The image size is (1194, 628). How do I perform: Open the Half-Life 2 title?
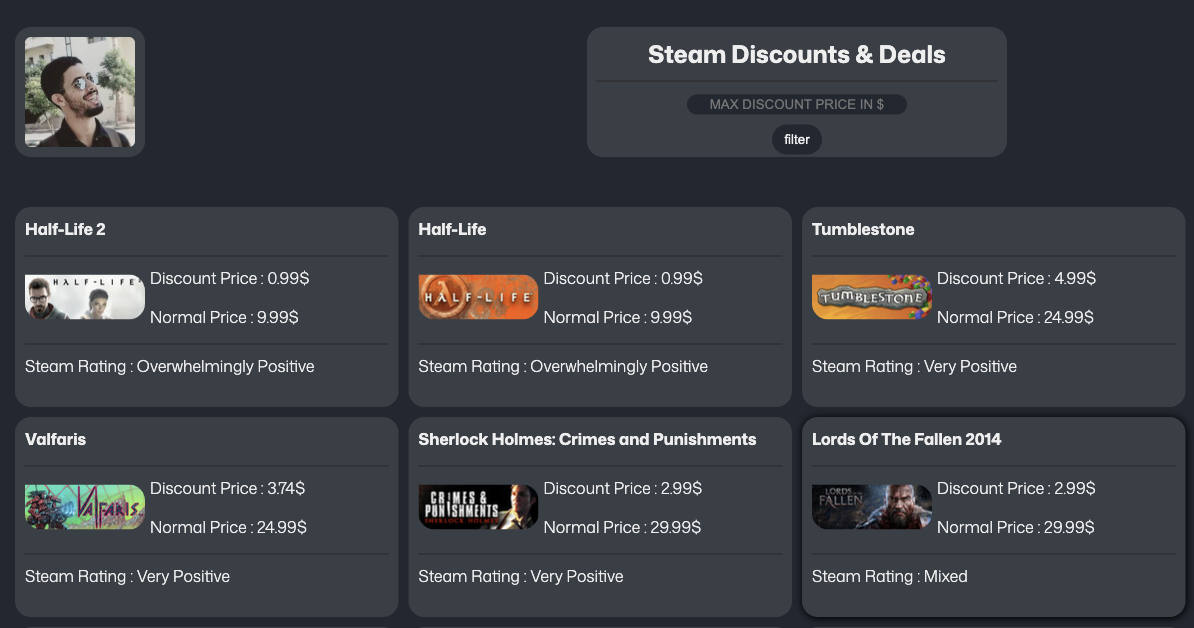pos(65,229)
